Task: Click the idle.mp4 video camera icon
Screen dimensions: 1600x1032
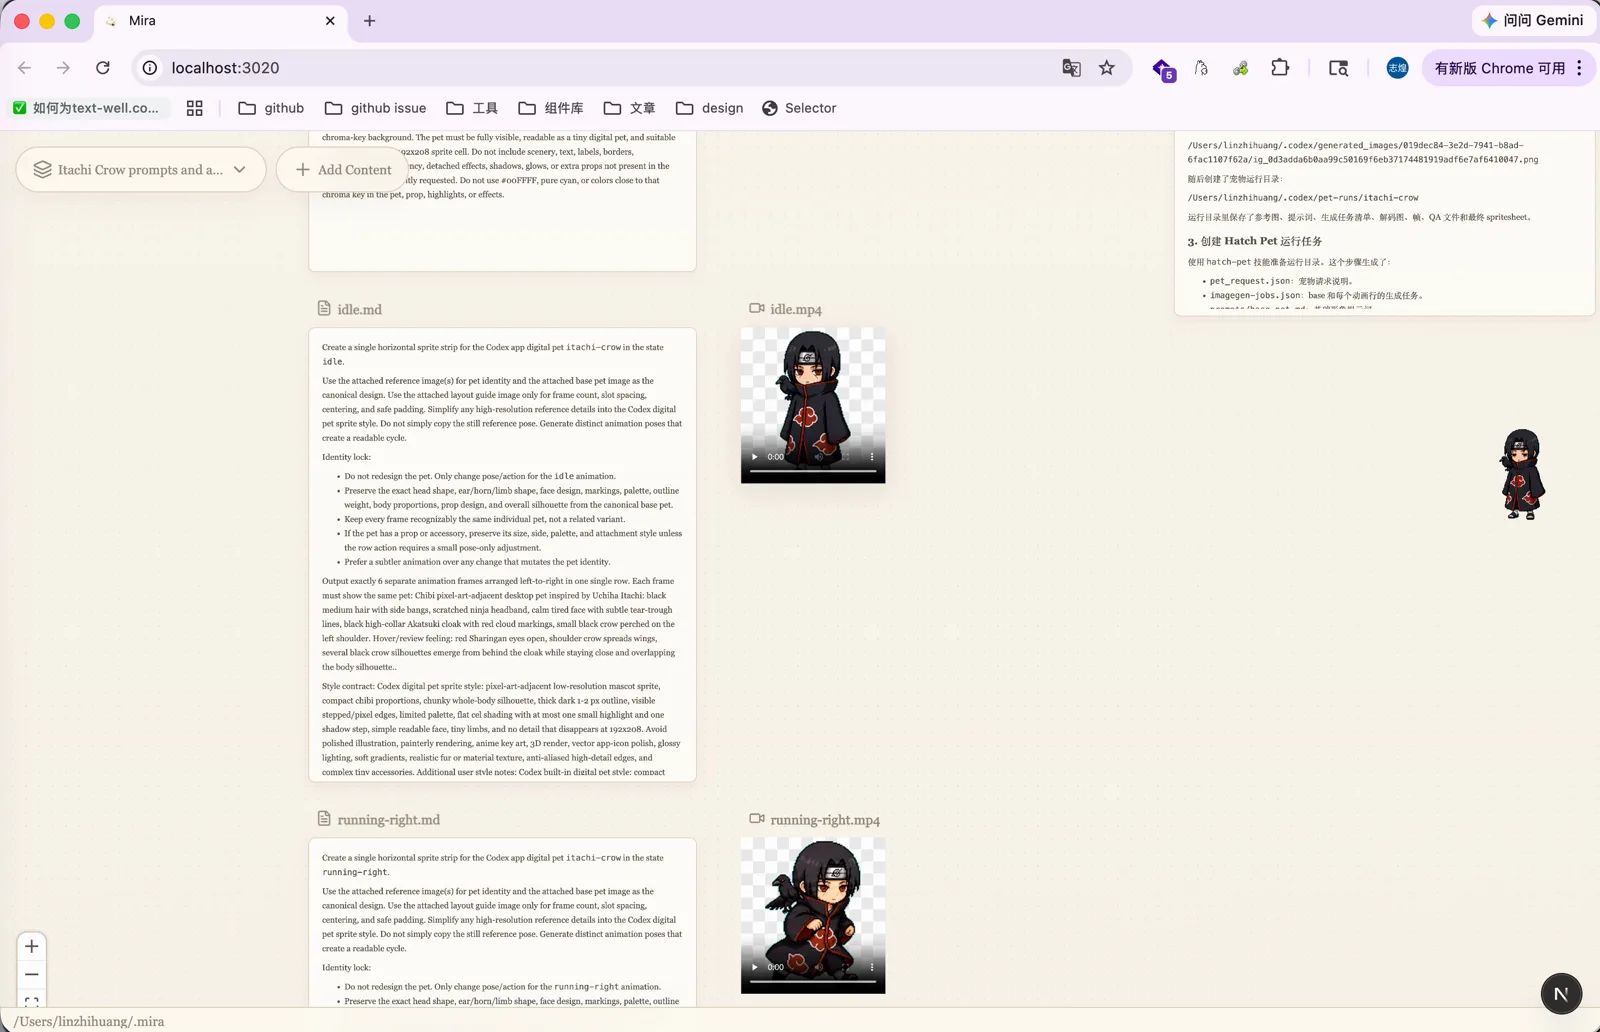Action: coord(757,308)
